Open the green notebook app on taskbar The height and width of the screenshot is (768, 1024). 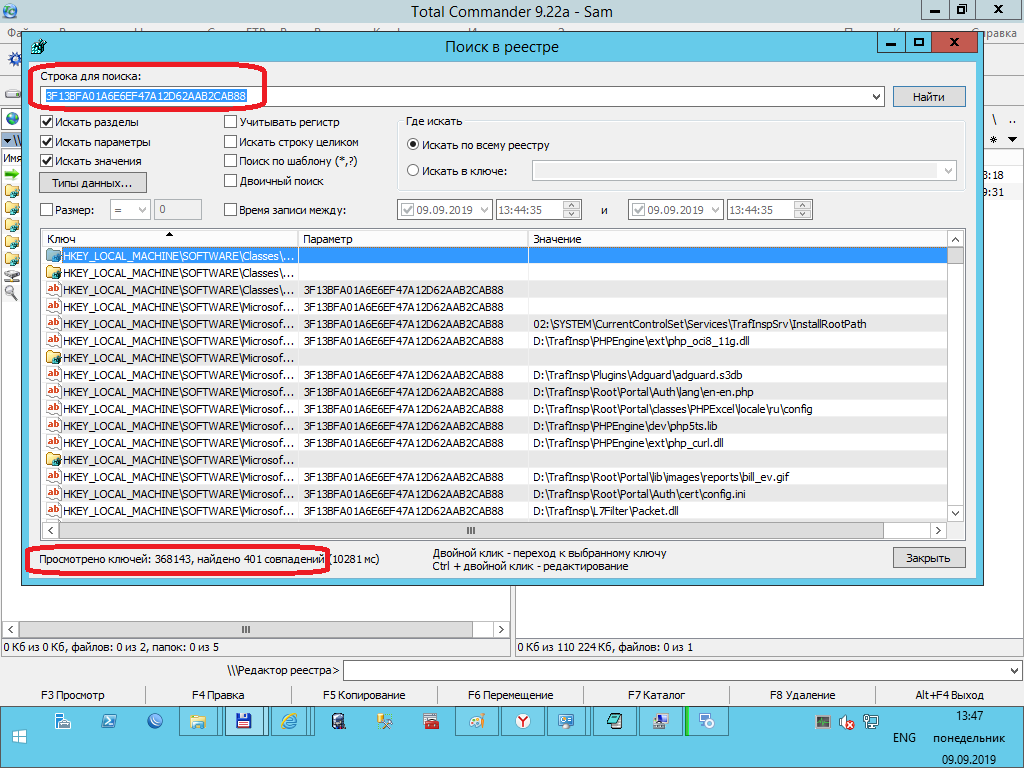click(615, 721)
